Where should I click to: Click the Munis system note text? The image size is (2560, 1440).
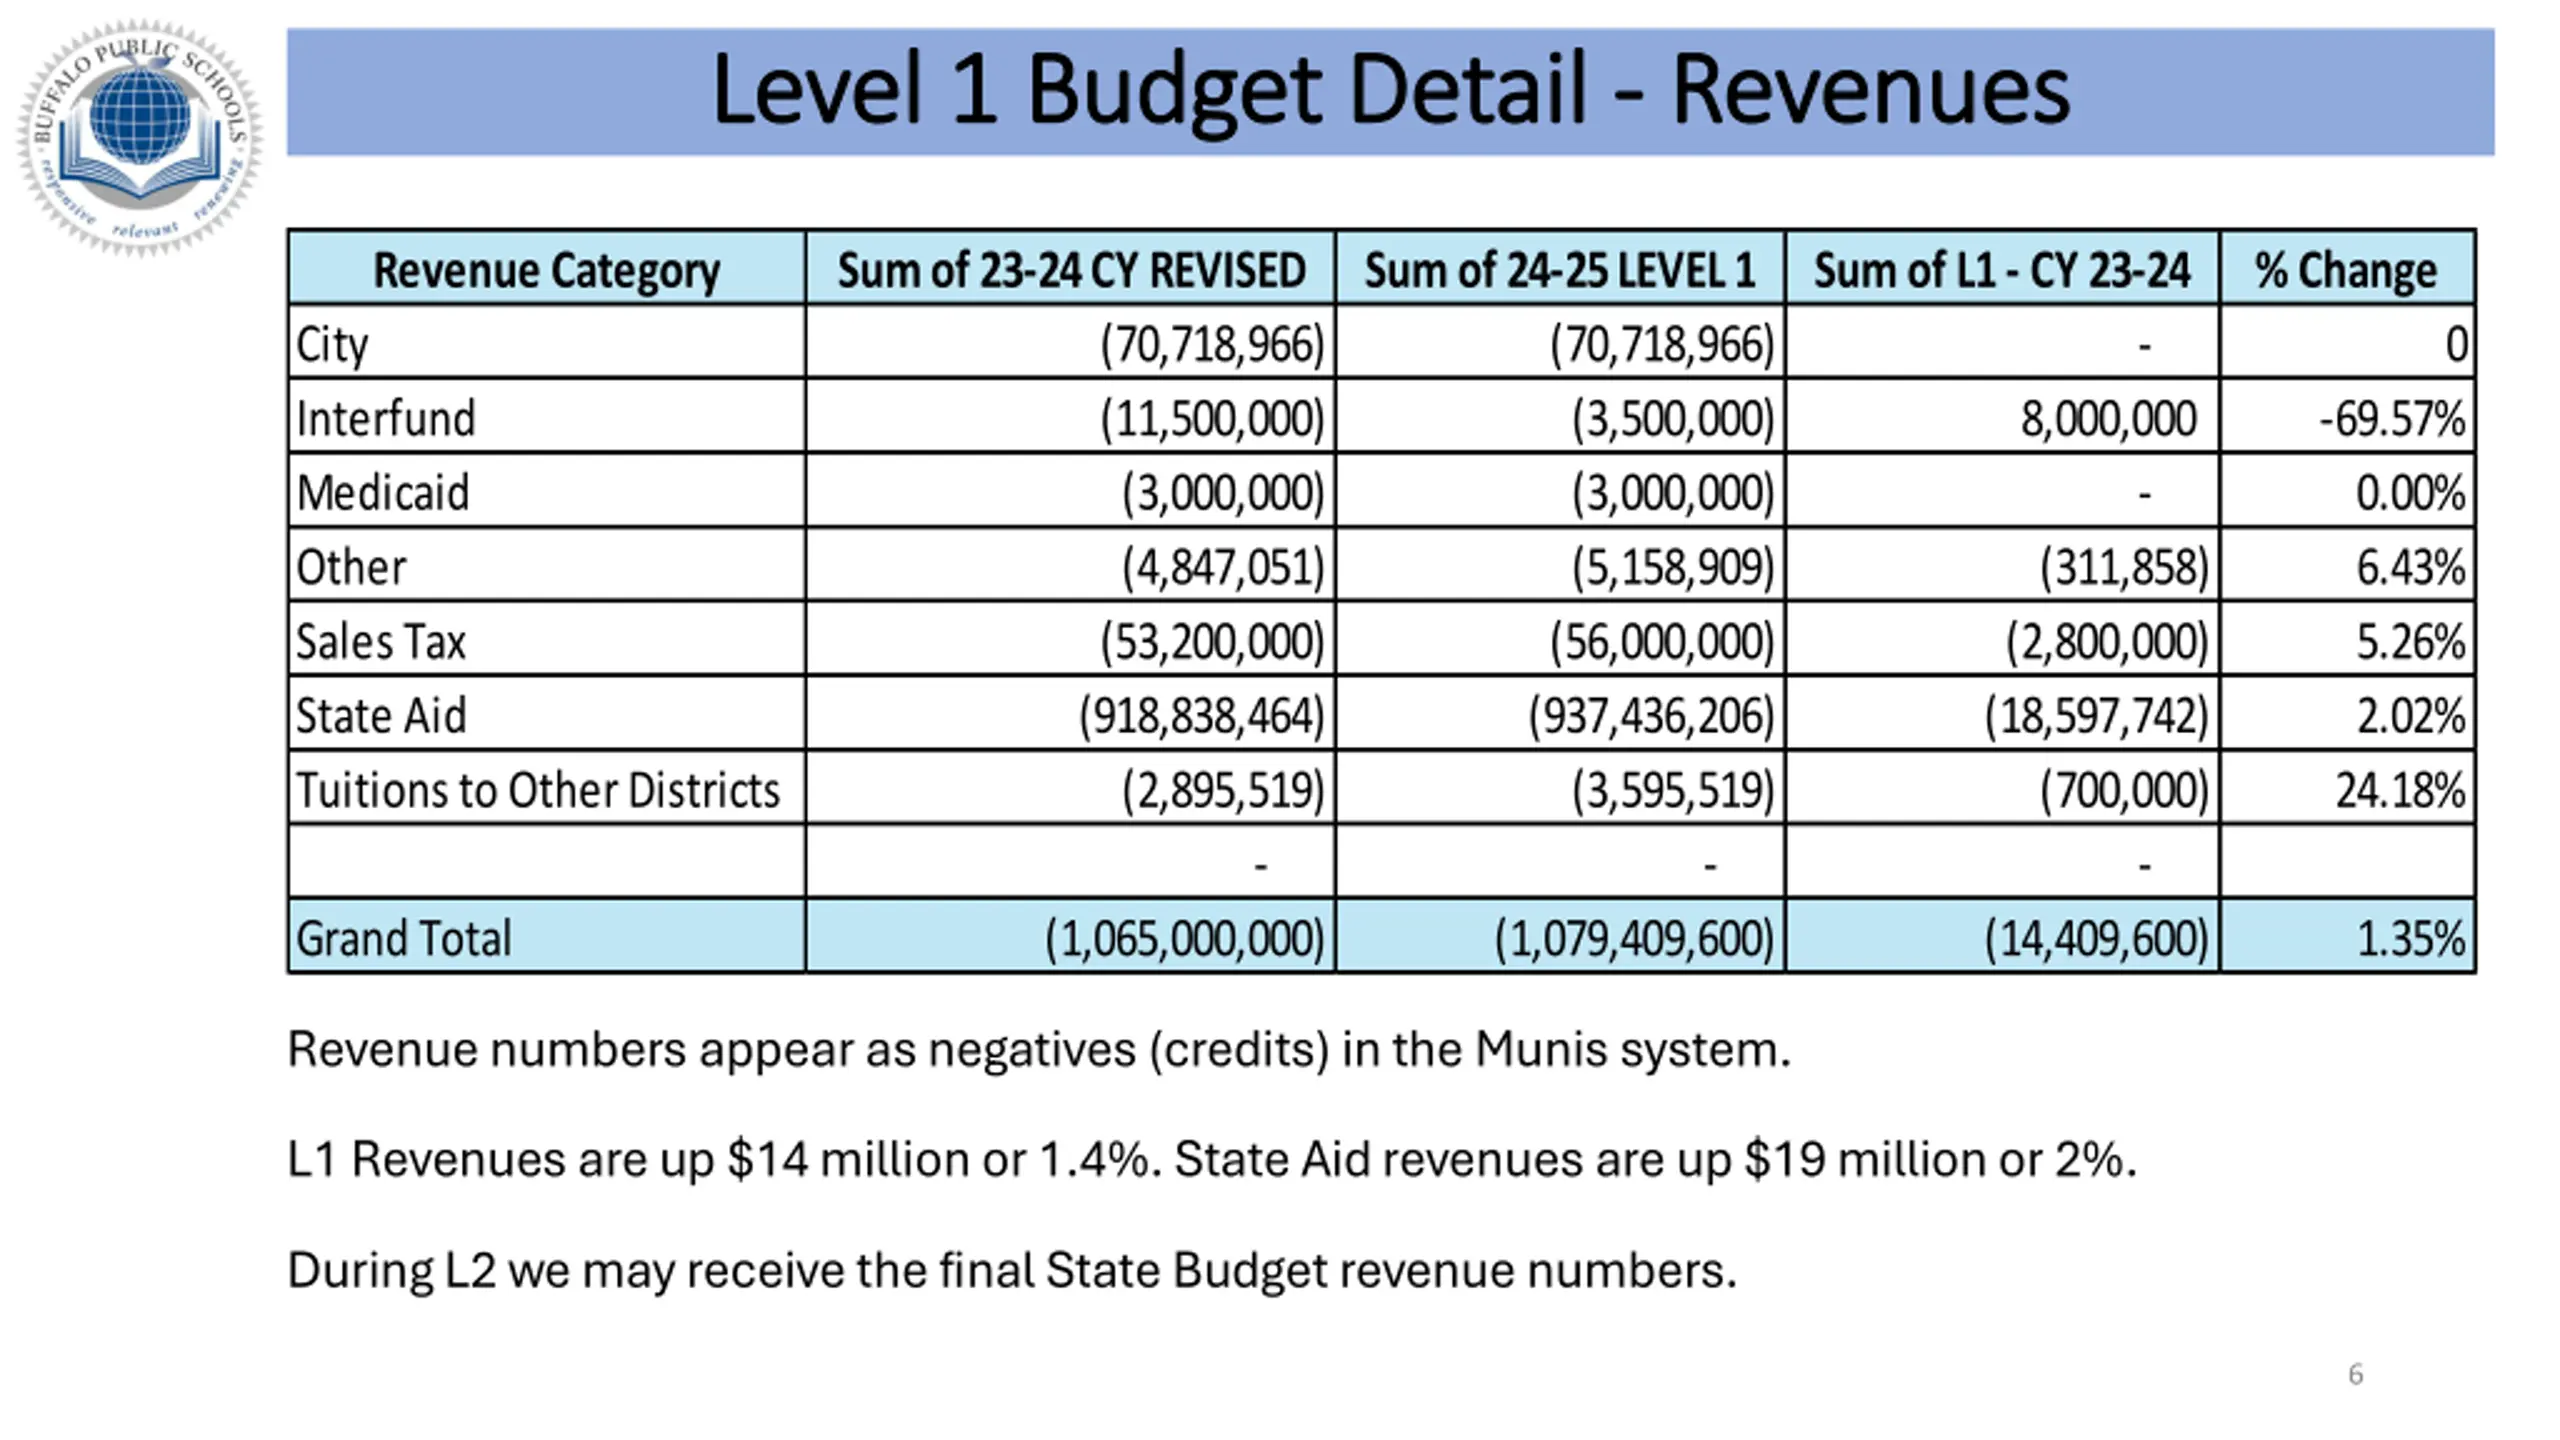pos(1038,1050)
